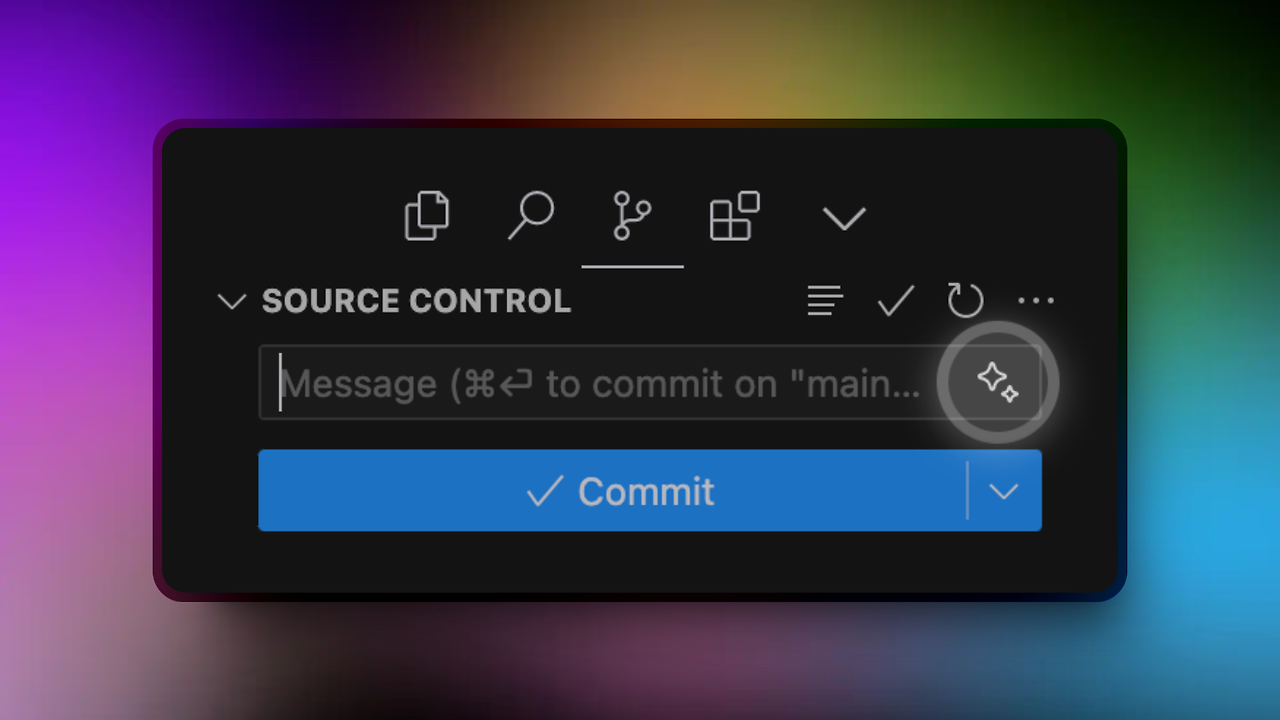This screenshot has width=1280, height=720.
Task: Click the checkmark inside the Commit button
Action: (x=545, y=491)
